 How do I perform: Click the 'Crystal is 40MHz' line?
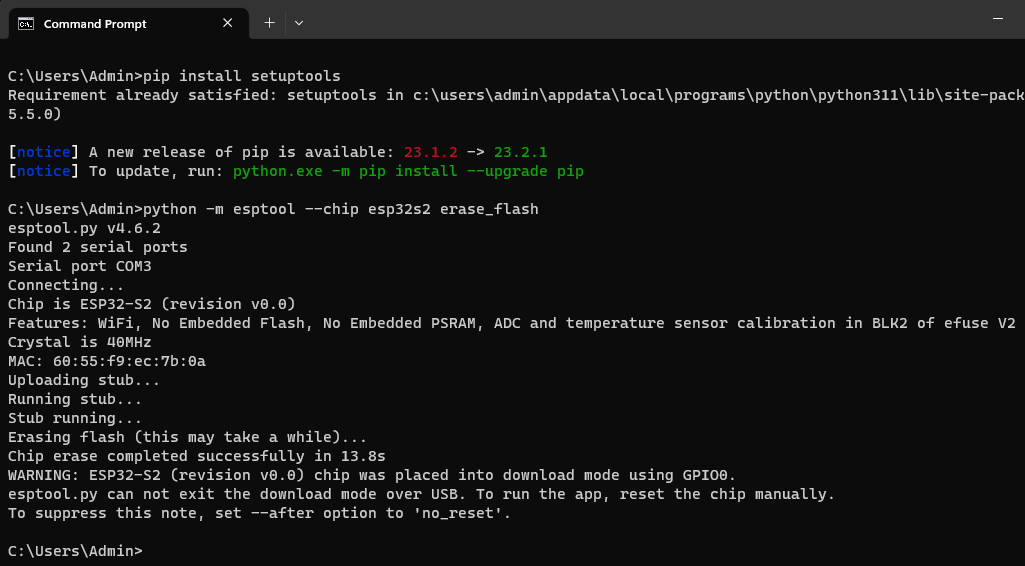(x=79, y=342)
